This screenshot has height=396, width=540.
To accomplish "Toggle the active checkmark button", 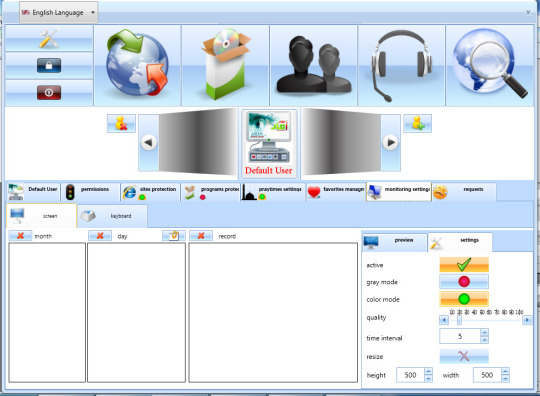I will tap(464, 264).
